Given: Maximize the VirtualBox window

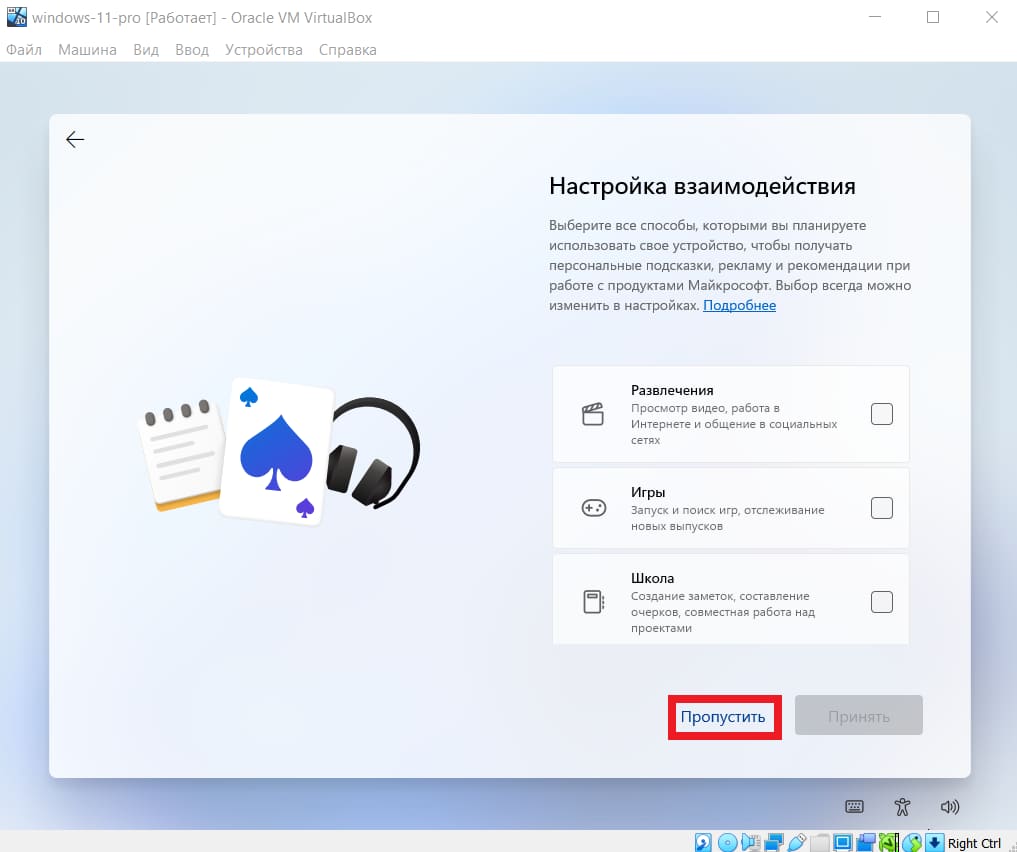Looking at the screenshot, I should coord(933,18).
